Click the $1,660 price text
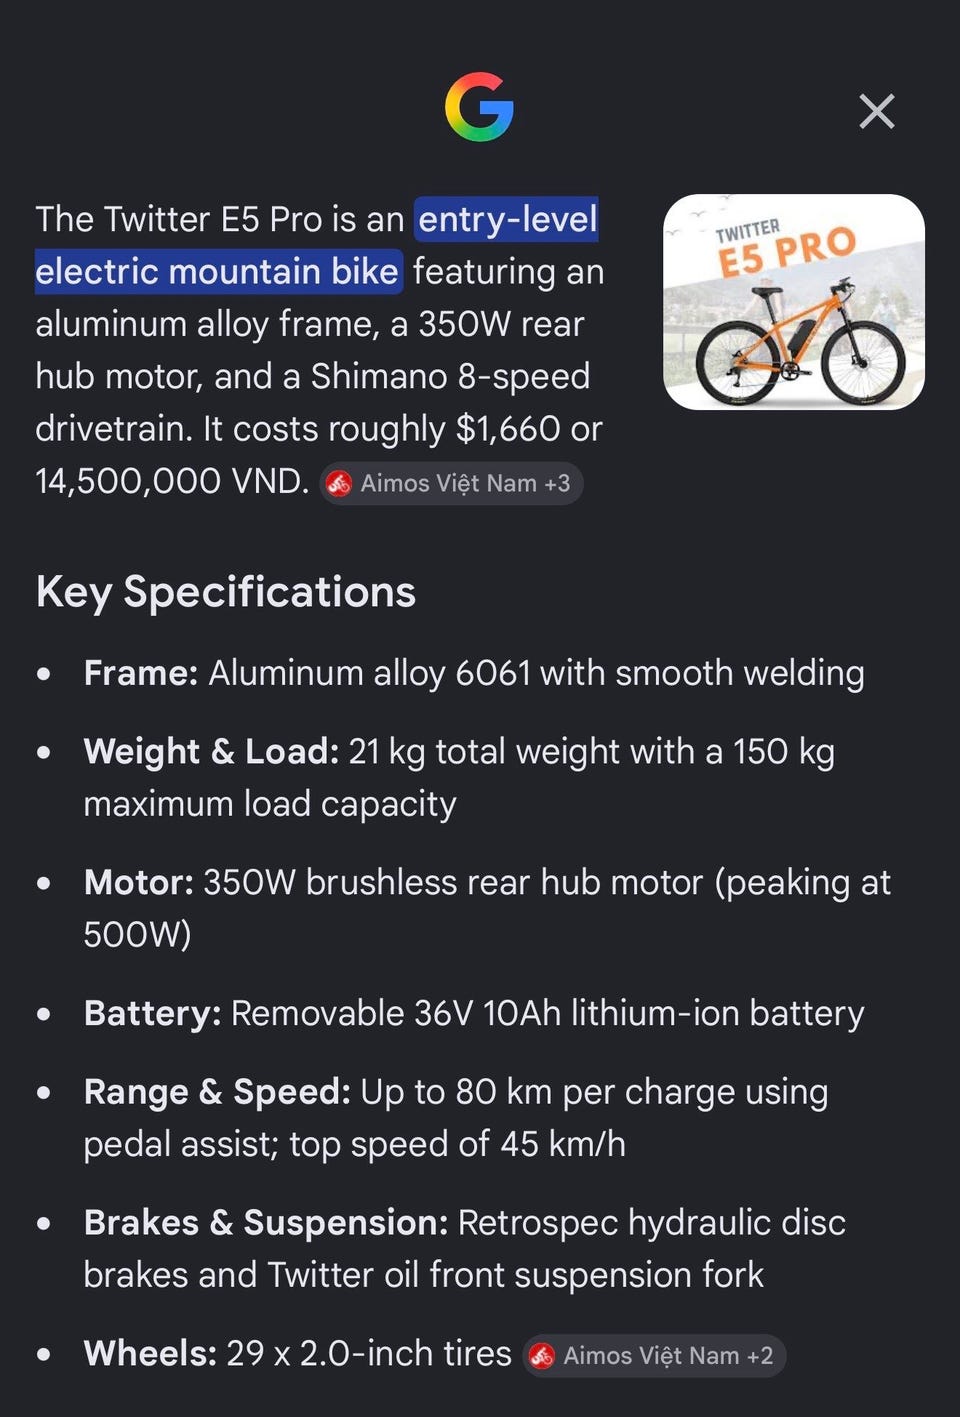The height and width of the screenshot is (1417, 960). pos(508,429)
